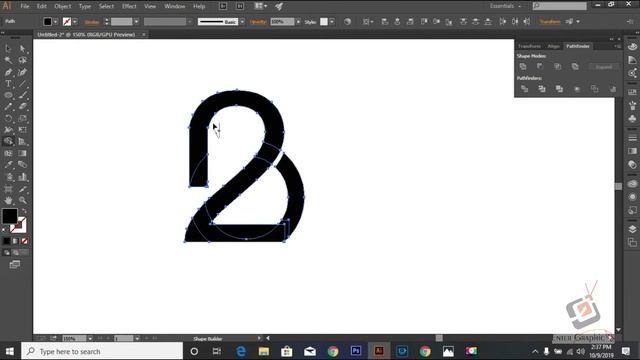Select the Gradient tool

22,153
